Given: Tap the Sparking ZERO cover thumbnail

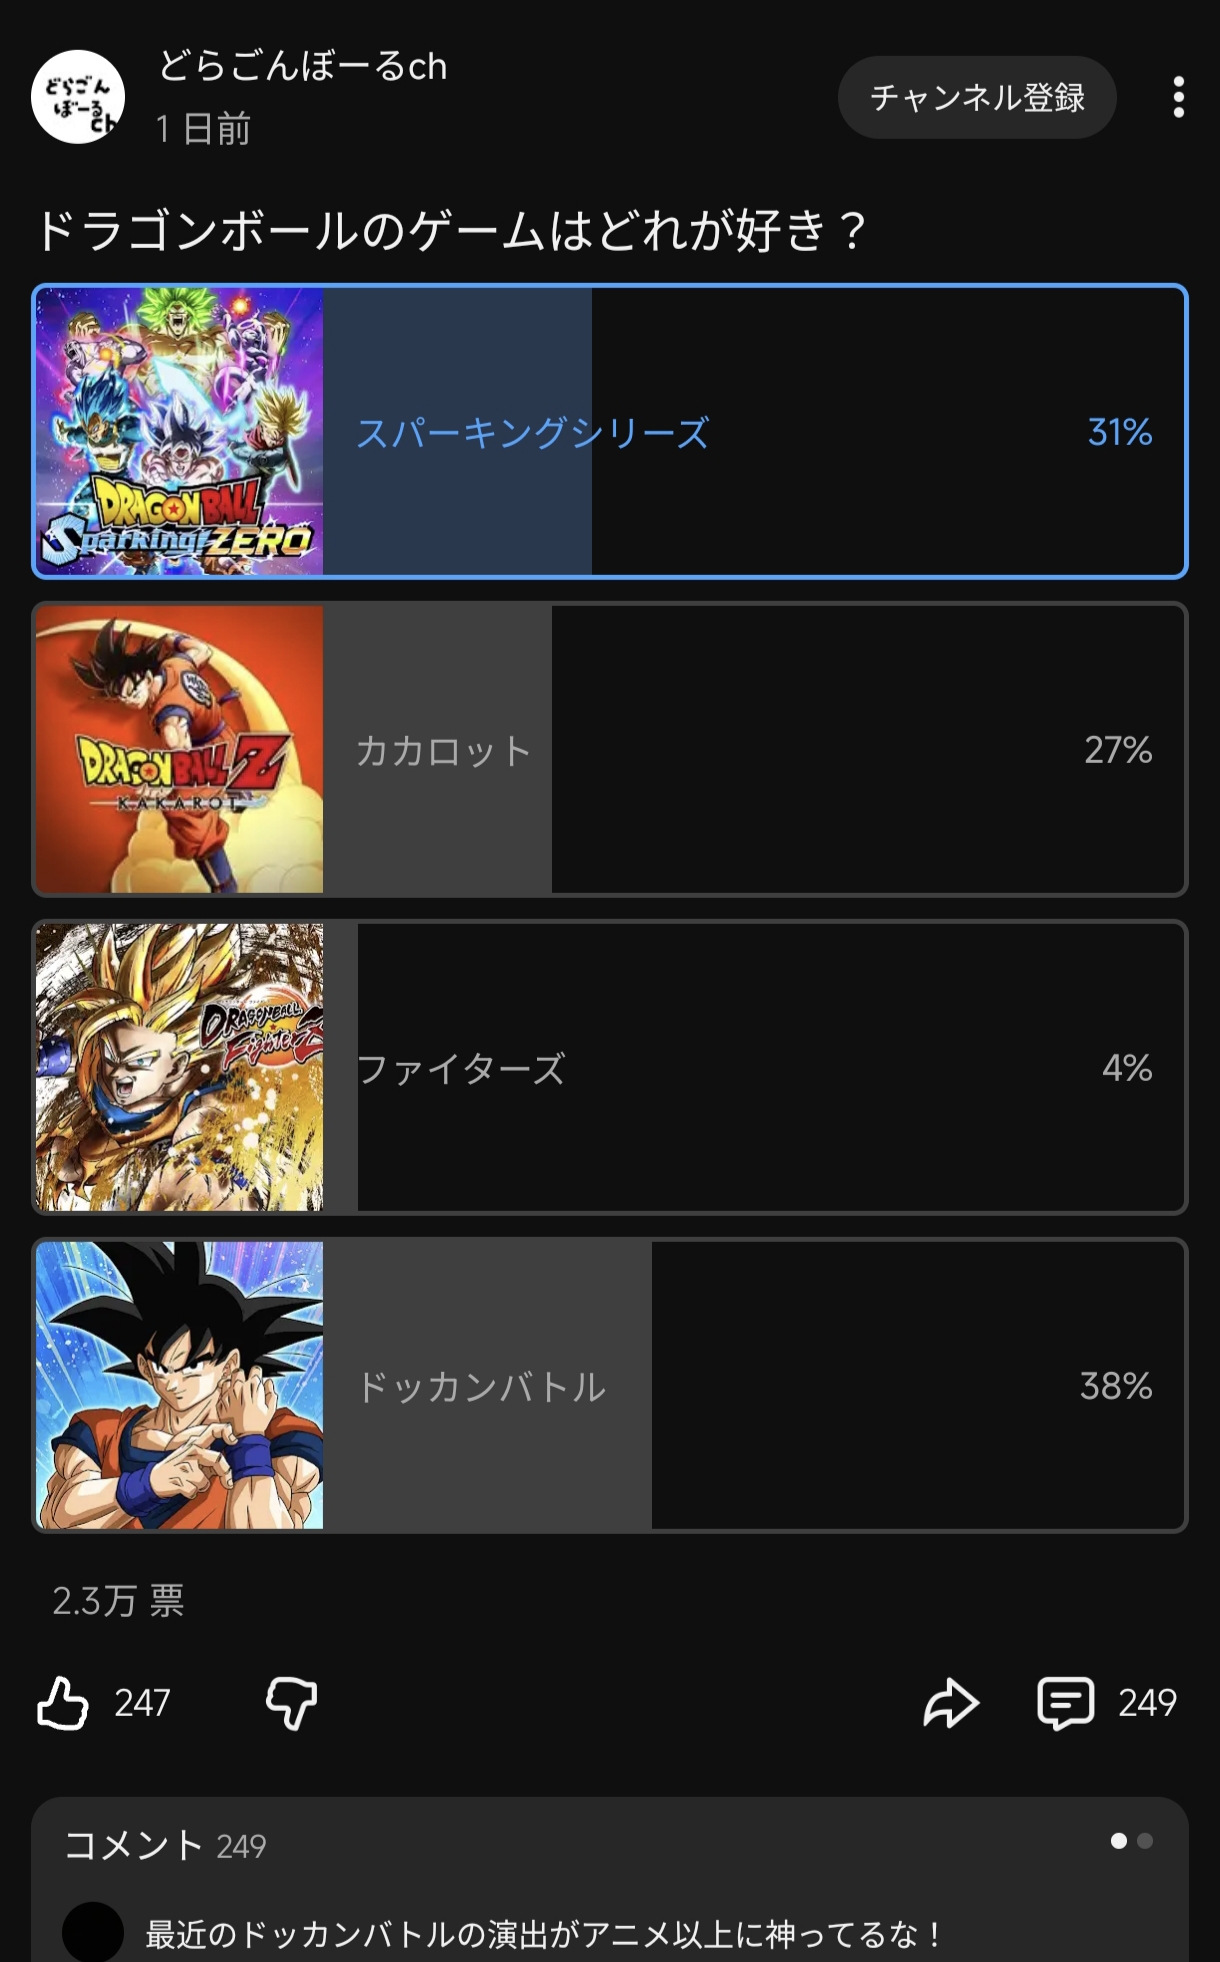Looking at the screenshot, I should pos(180,432).
